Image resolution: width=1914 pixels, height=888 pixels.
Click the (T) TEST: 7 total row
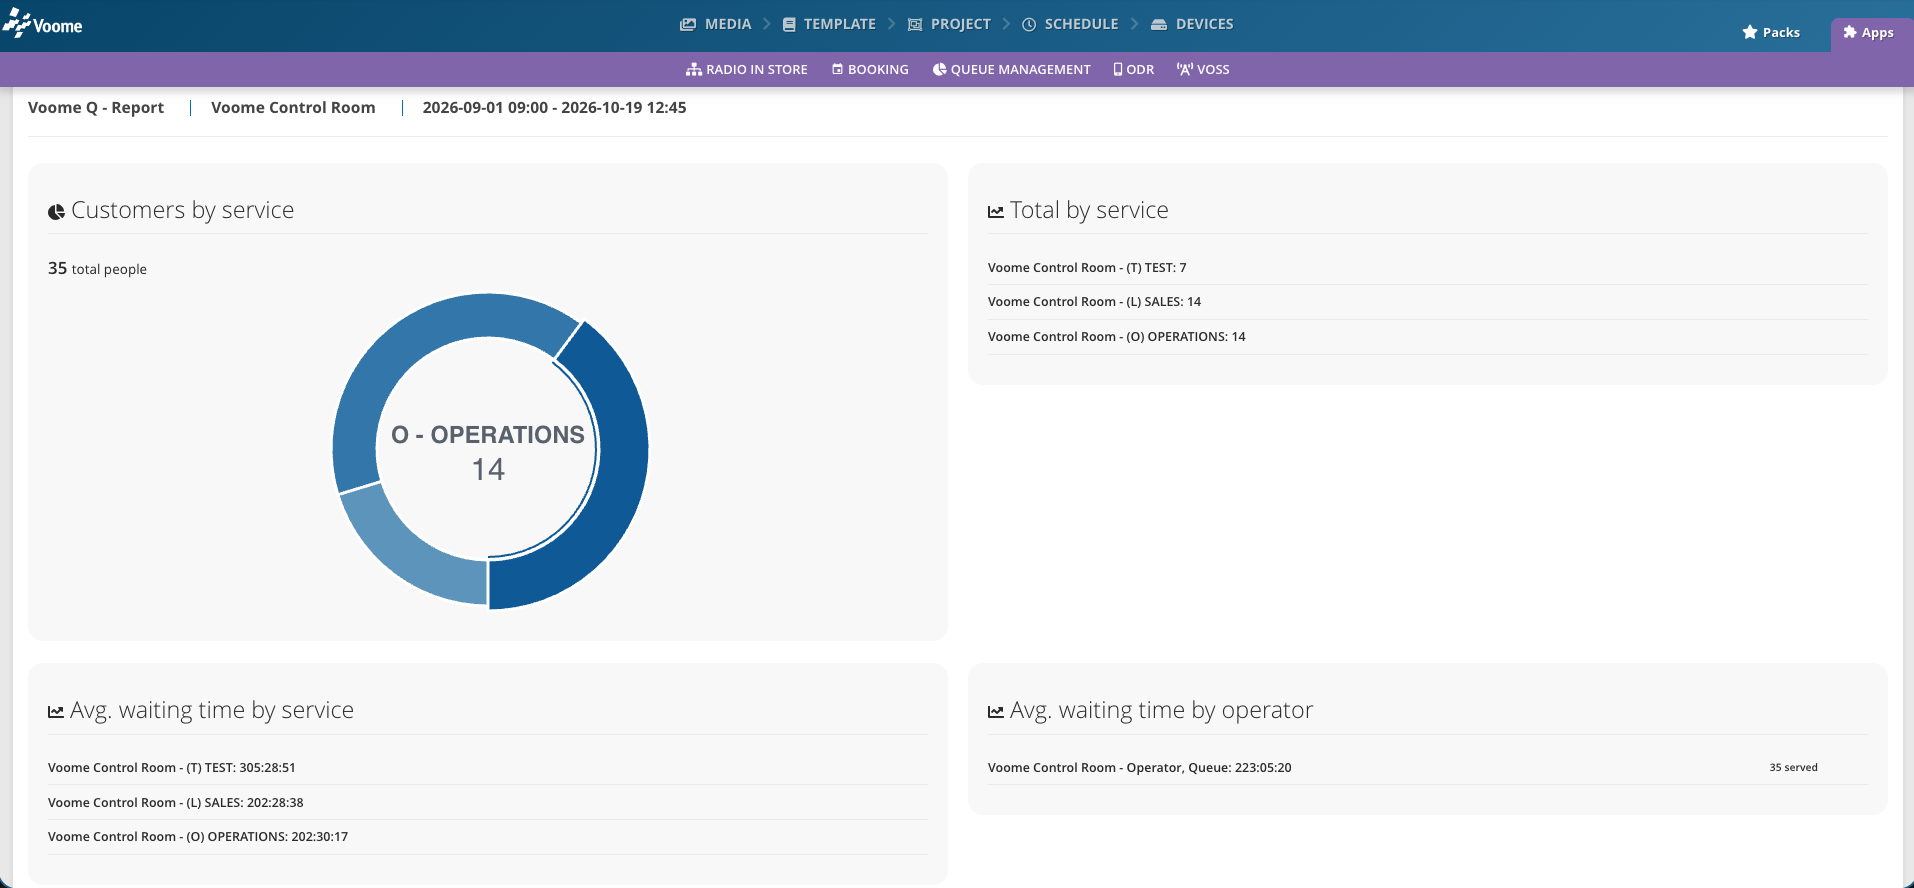click(x=1428, y=268)
